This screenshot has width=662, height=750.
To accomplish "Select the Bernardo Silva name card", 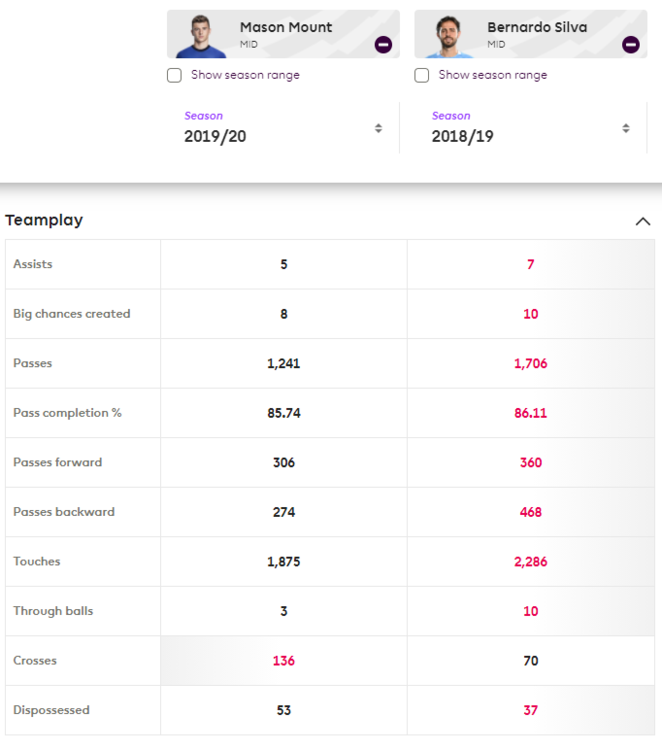I will coord(530,34).
